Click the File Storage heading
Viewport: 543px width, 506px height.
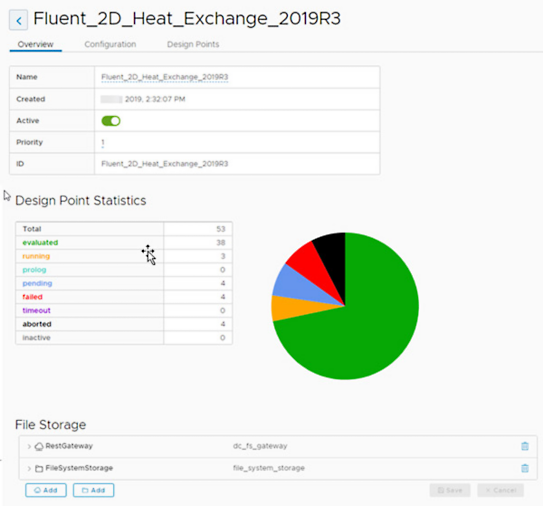point(51,425)
